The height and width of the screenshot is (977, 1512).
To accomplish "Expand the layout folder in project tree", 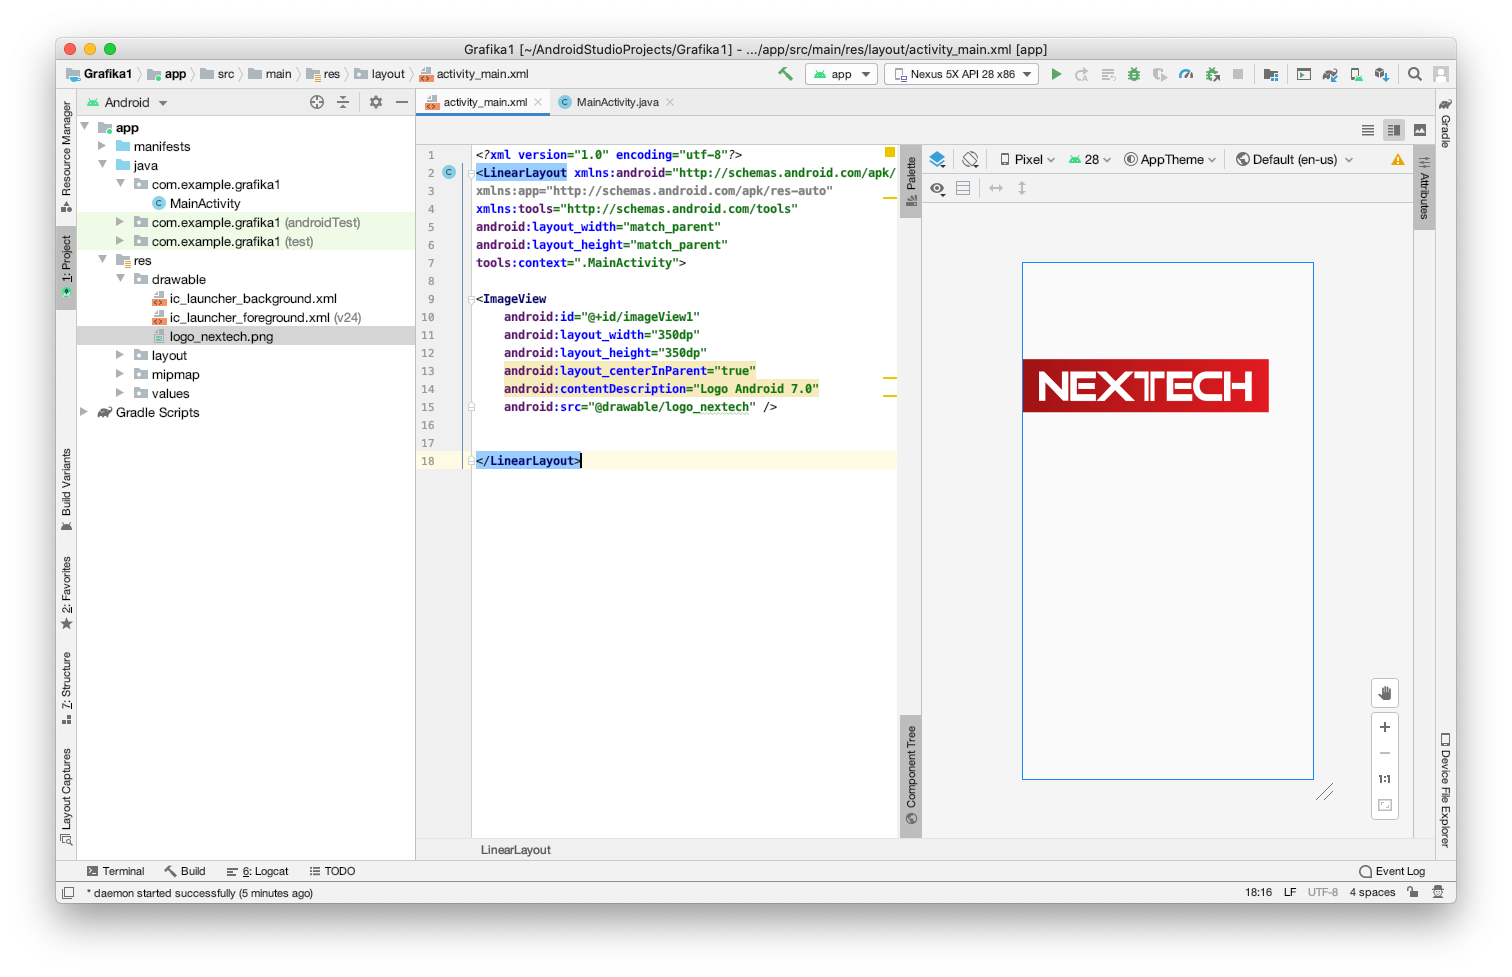I will [121, 355].
